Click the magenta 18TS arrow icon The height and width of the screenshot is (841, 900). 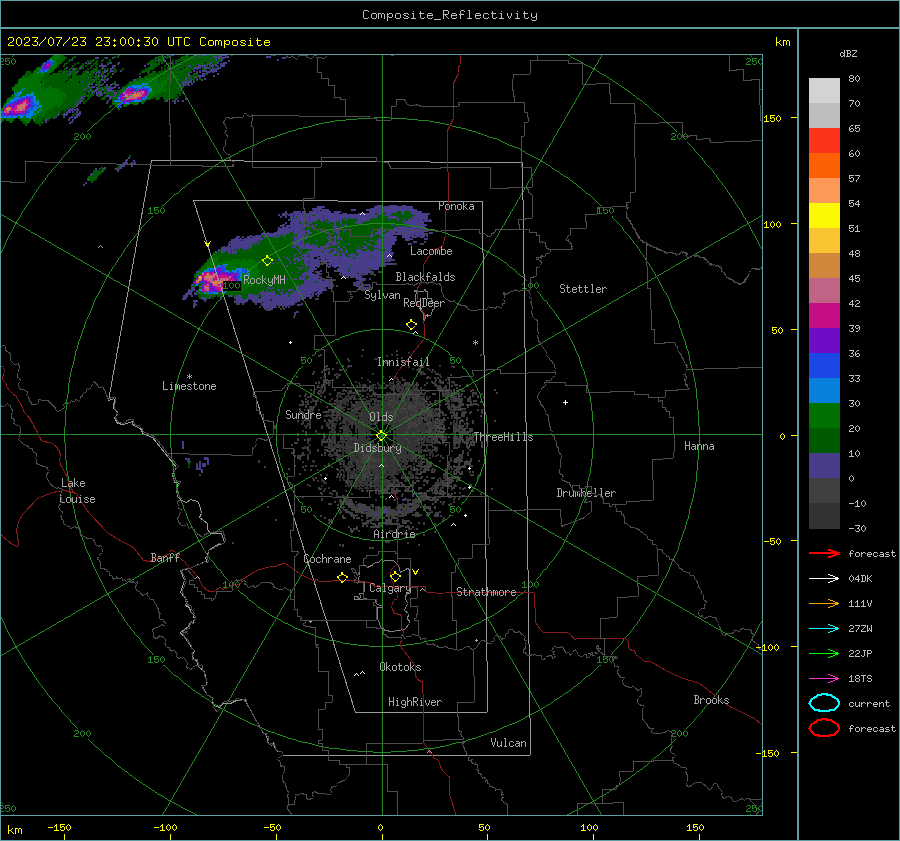[824, 679]
